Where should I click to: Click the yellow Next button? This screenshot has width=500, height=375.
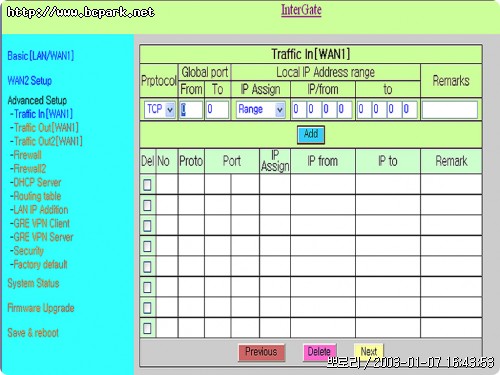(x=369, y=352)
